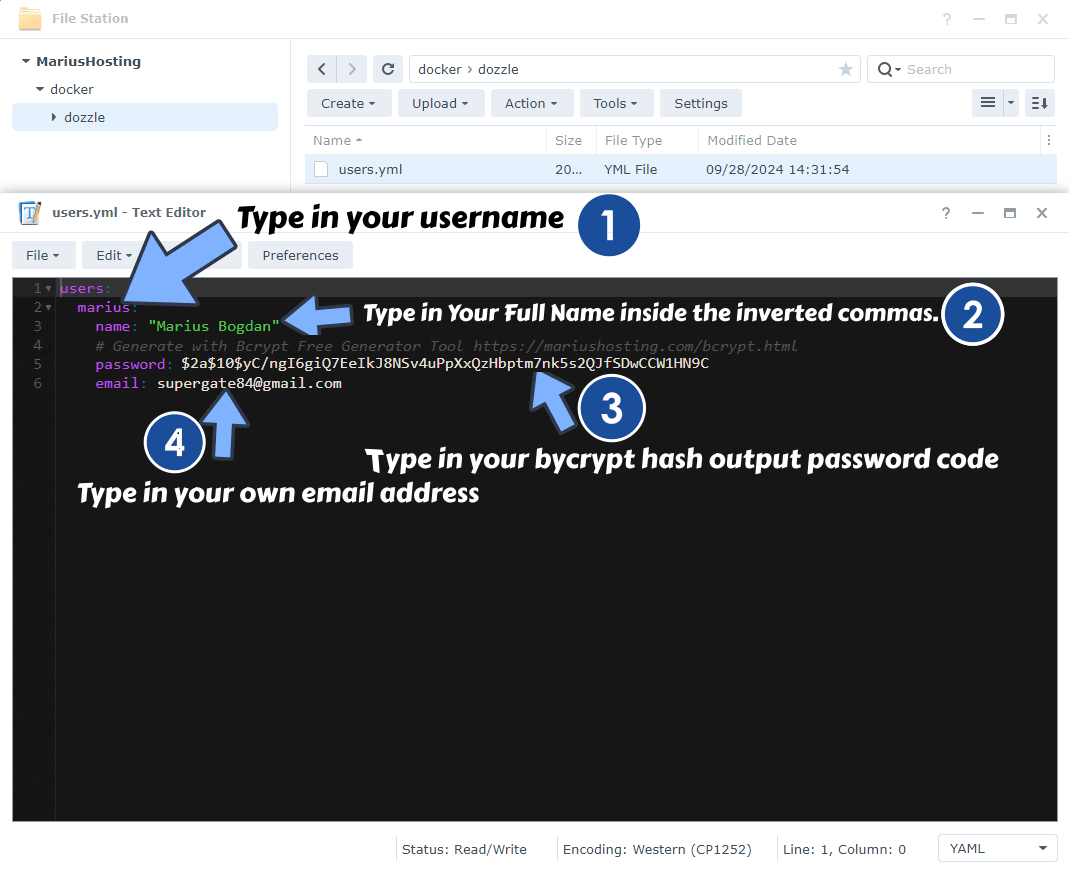Viewport: 1069px width, 871px height.
Task: Click dozzle in the path bar
Action: click(x=498, y=70)
